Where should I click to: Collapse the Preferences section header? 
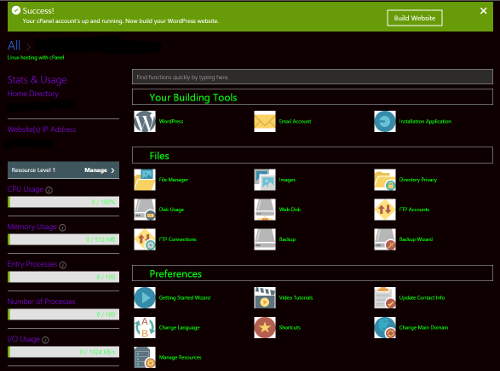312,273
